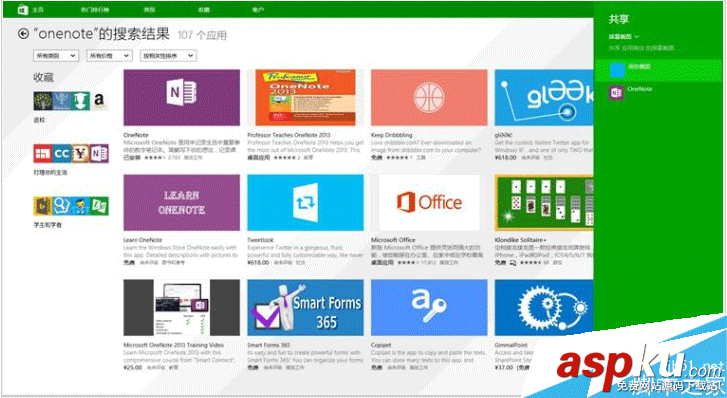Click ¥25.00 price under Training Video
The image size is (727, 398).
click(x=133, y=367)
